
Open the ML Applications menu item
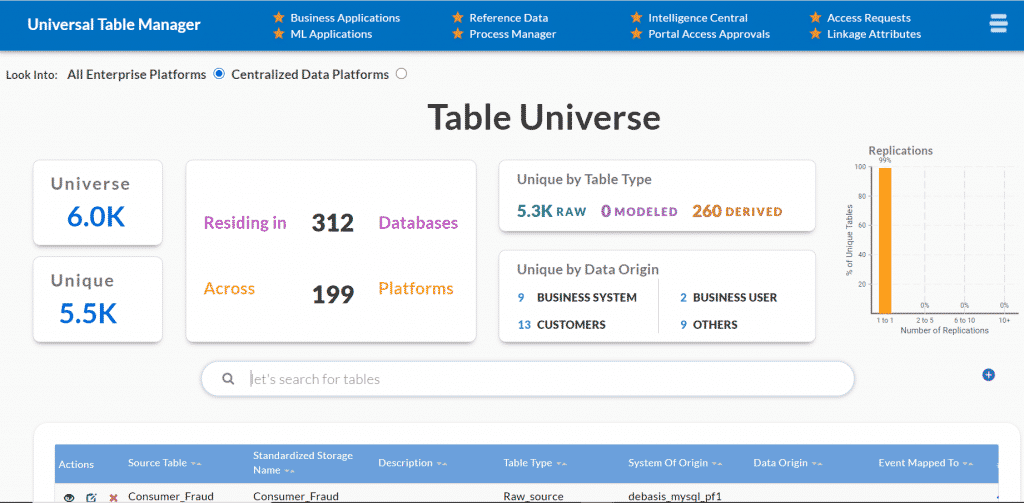[x=330, y=34]
